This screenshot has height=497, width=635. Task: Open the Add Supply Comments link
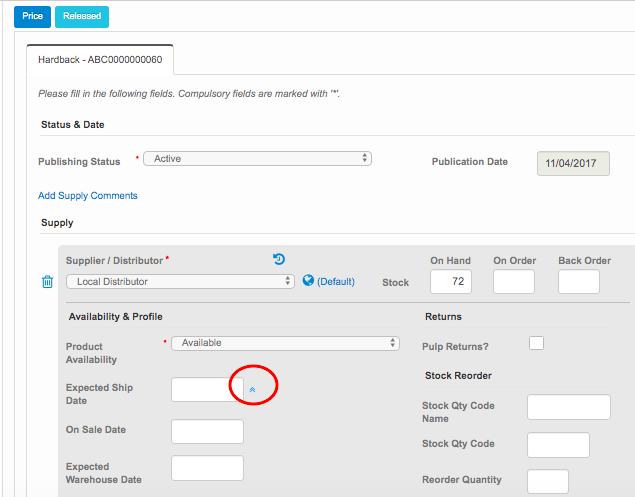pyautogui.click(x=88, y=196)
